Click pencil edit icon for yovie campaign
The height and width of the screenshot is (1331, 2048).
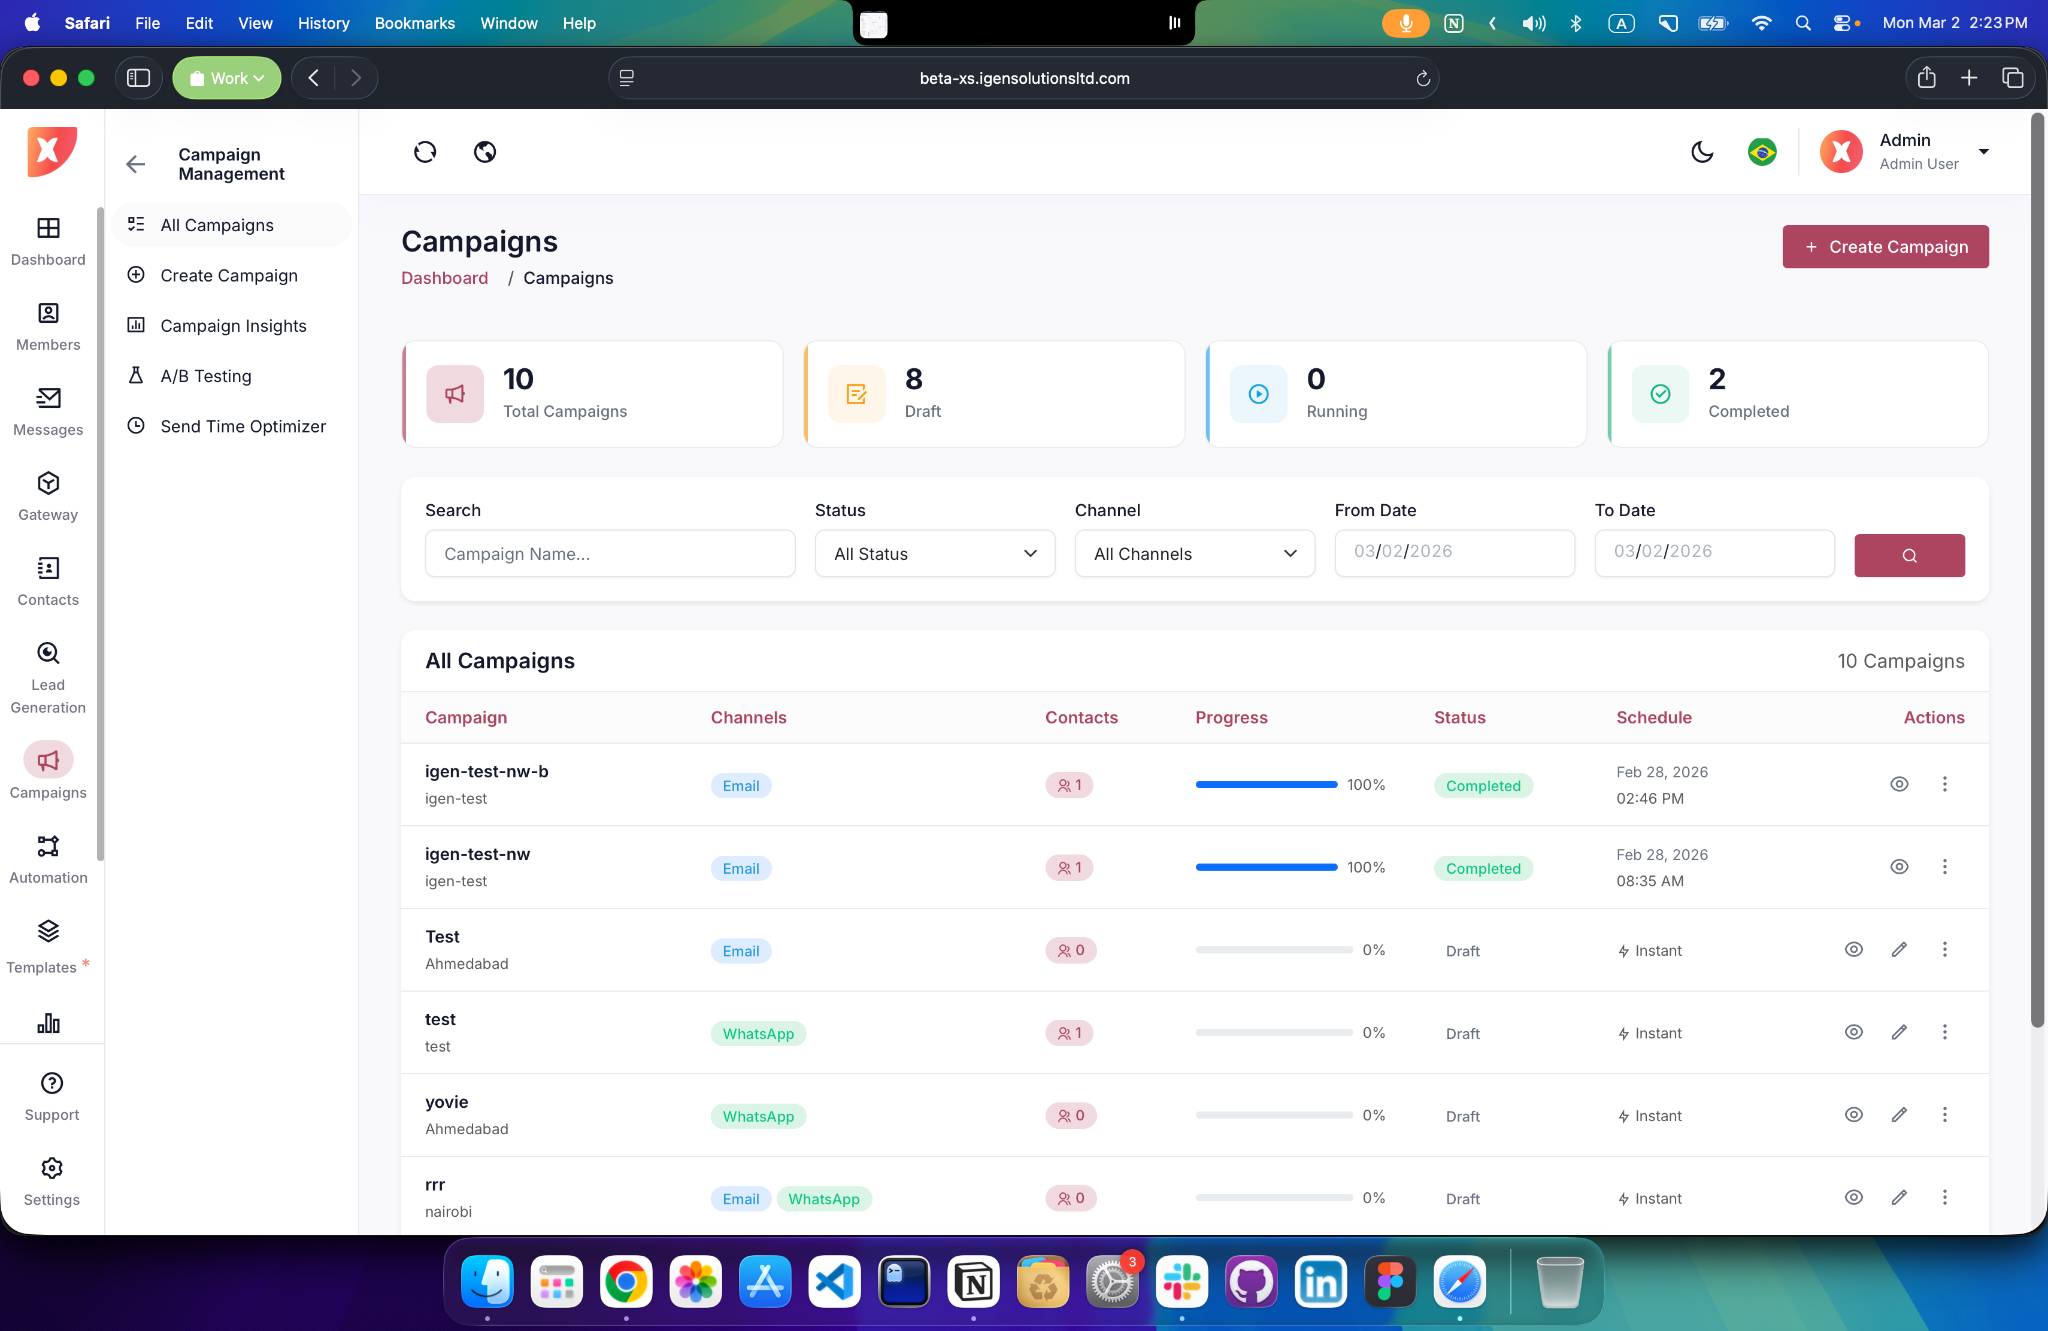1899,1115
